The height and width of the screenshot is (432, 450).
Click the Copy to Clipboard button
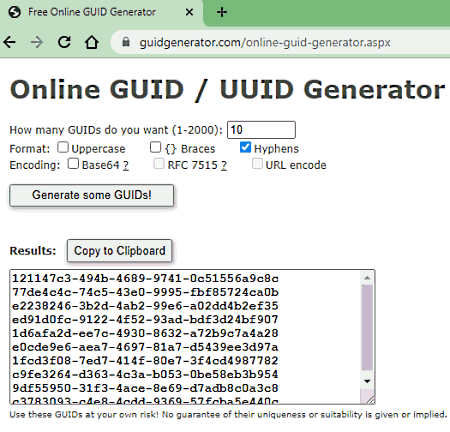[x=119, y=250]
